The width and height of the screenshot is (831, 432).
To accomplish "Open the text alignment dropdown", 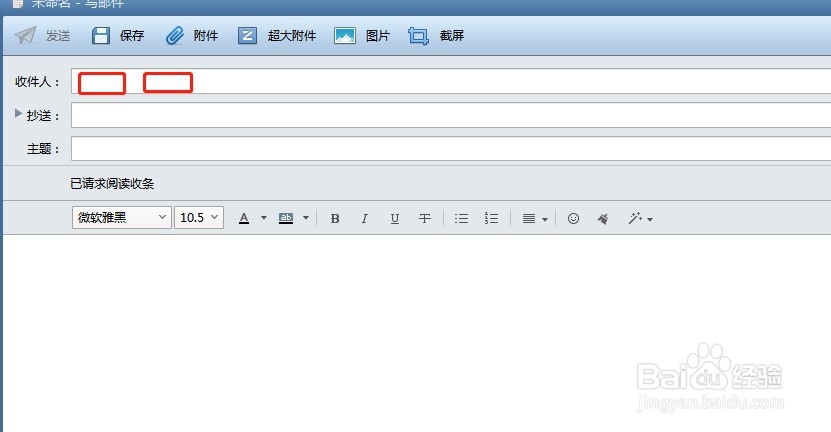I will pyautogui.click(x=535, y=218).
